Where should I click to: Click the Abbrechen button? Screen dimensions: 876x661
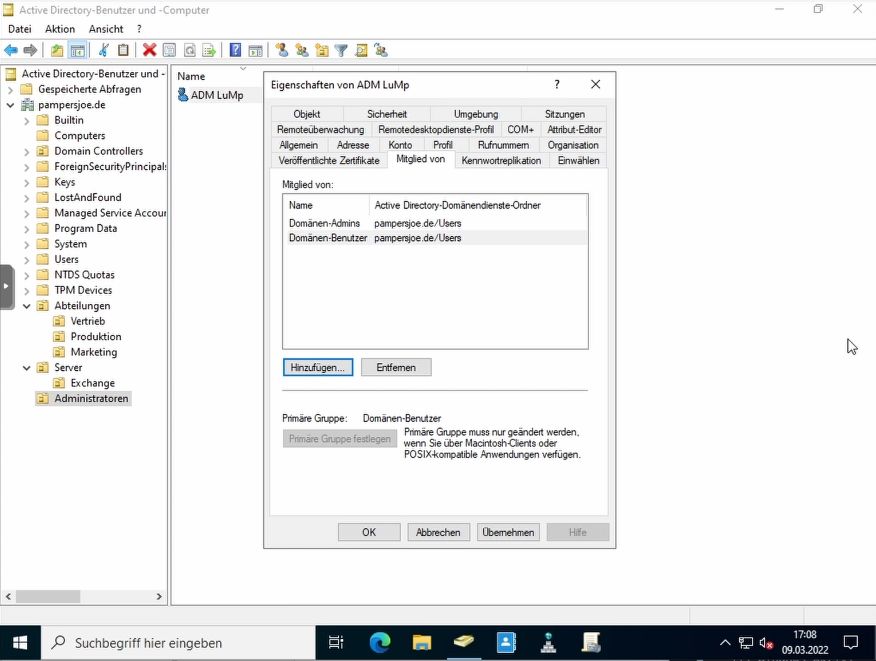438,532
